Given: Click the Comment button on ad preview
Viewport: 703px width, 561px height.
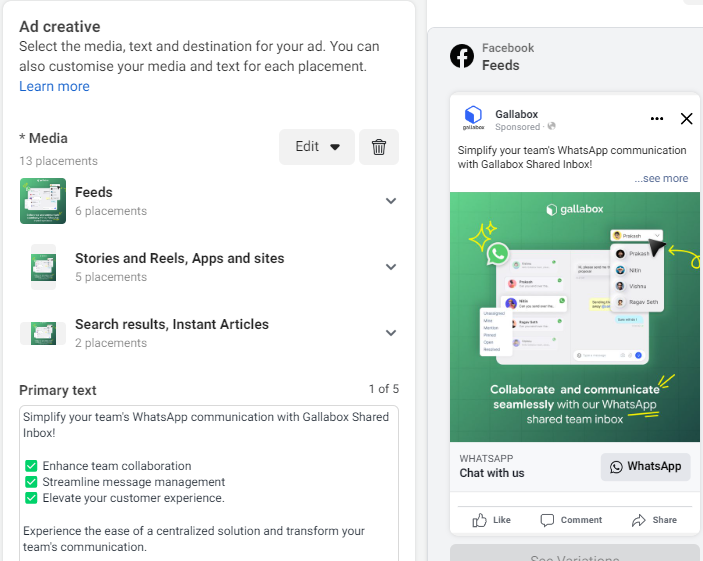Looking at the screenshot, I should pos(571,520).
